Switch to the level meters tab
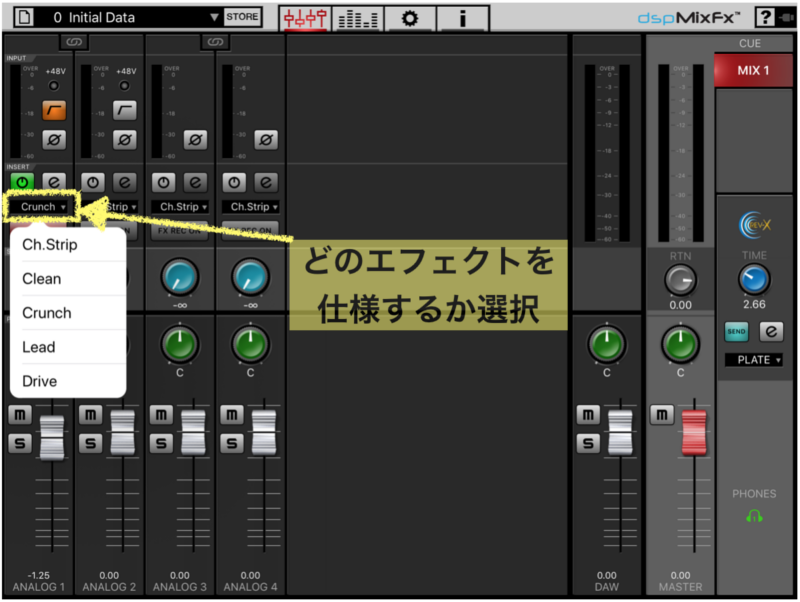Viewport: 800px width, 602px height. coord(358,19)
